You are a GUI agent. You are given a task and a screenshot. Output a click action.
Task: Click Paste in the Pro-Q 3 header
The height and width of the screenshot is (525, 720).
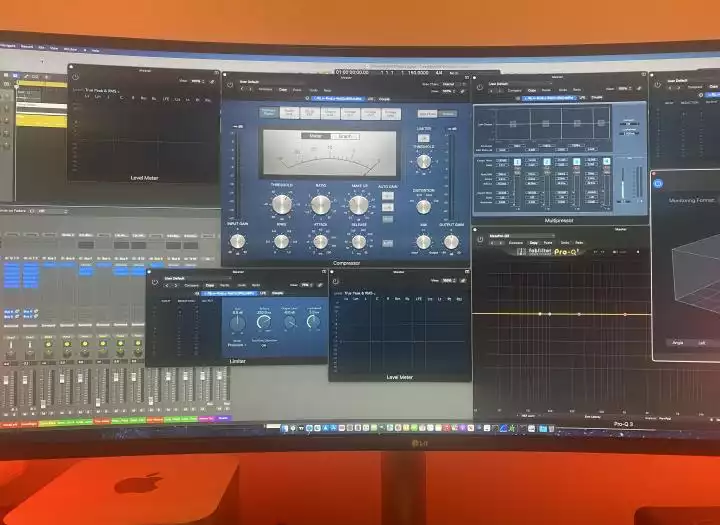pyautogui.click(x=548, y=243)
